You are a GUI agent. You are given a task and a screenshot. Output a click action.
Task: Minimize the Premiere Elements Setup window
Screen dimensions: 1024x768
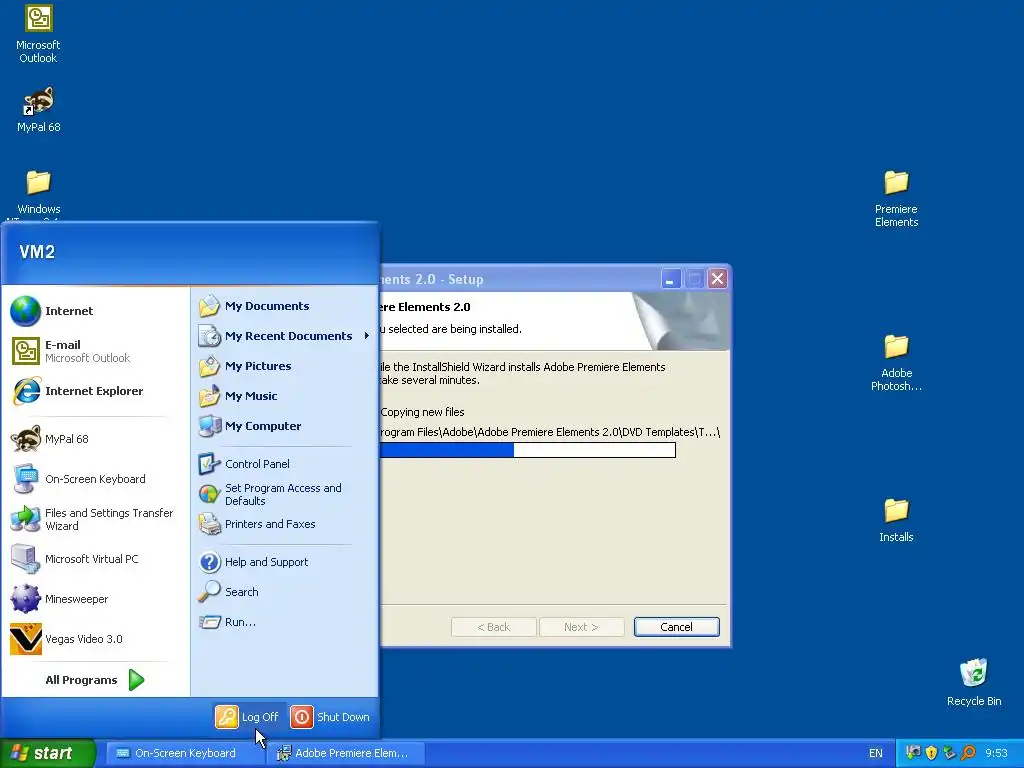(x=671, y=280)
